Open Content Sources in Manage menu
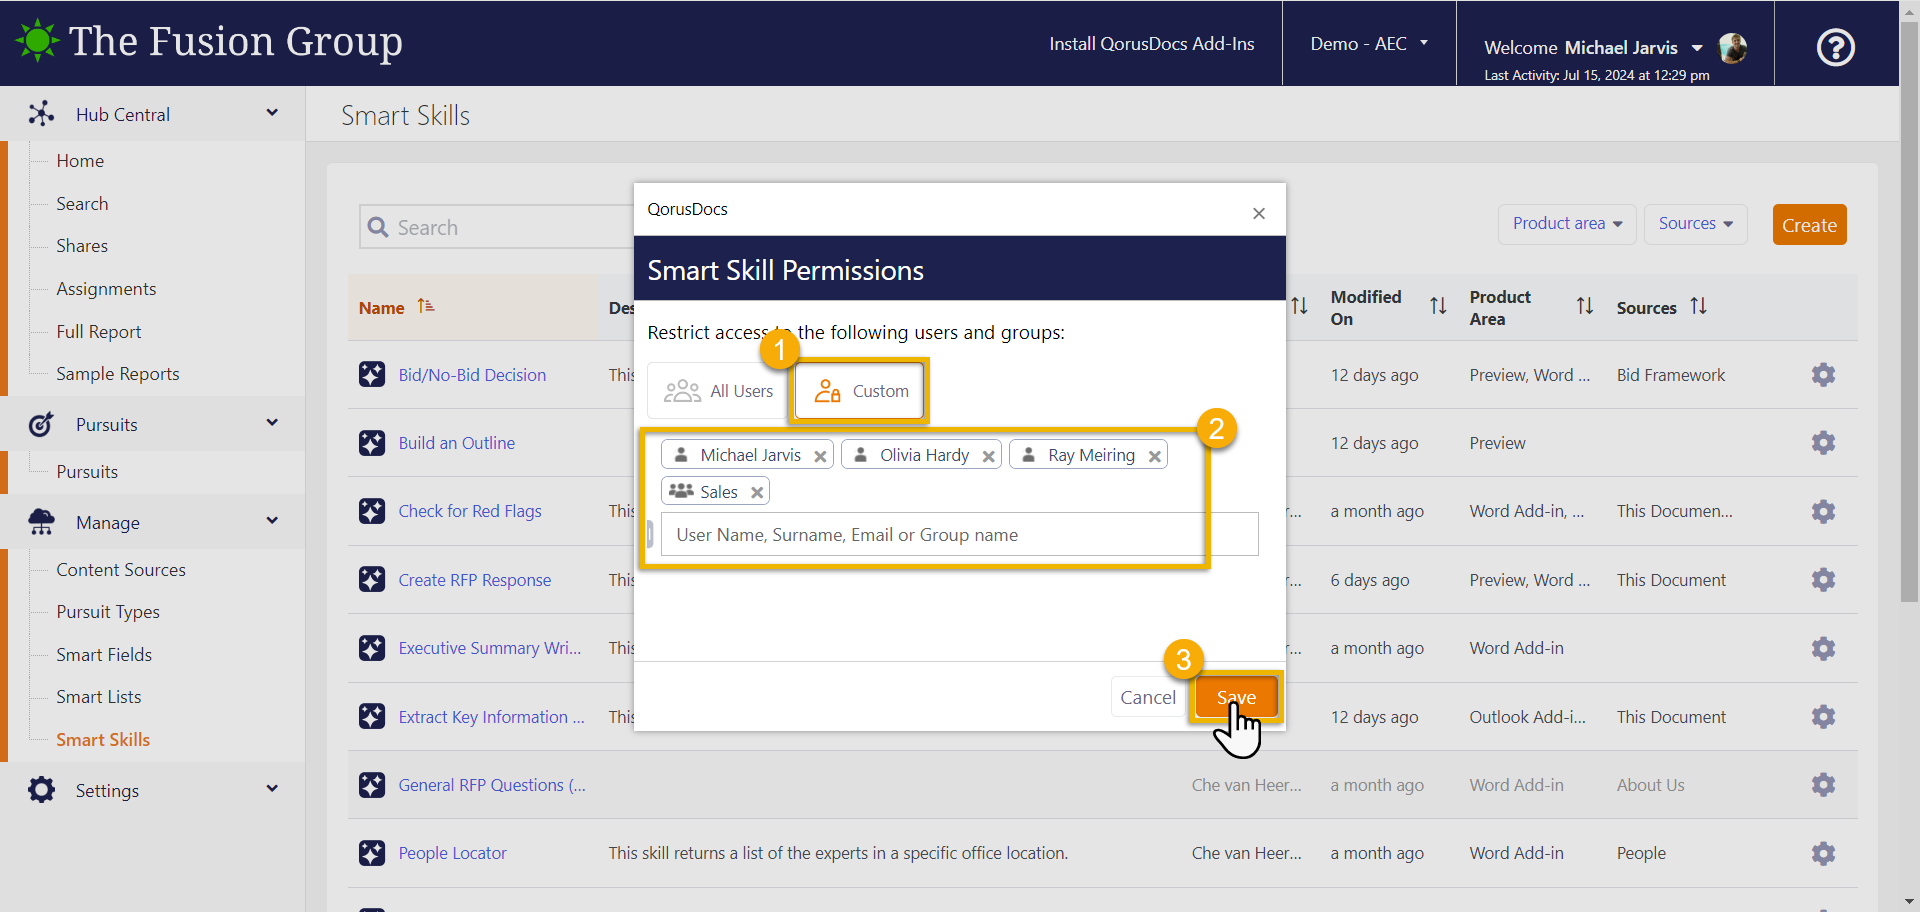Screen dimensions: 1920x912 click(x=121, y=570)
